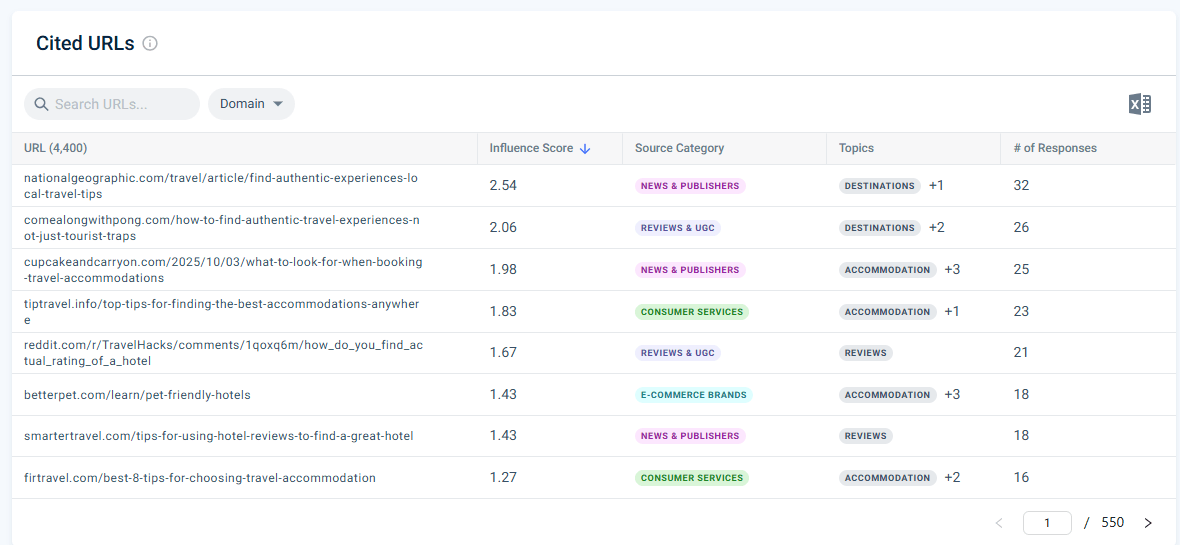1180x545 pixels.
Task: Open the tiptravel.info URL
Action: [221, 312]
